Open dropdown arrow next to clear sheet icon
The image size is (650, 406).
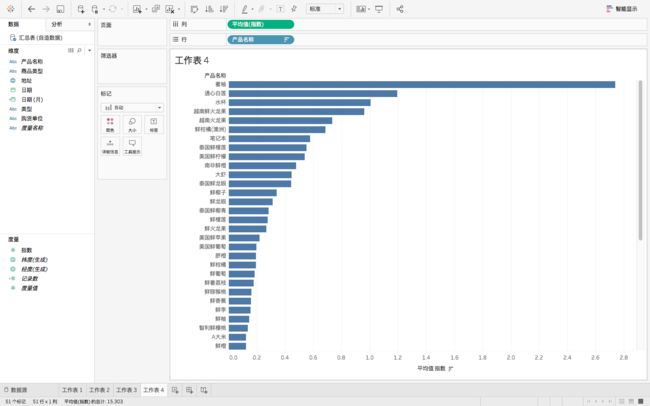click(179, 9)
